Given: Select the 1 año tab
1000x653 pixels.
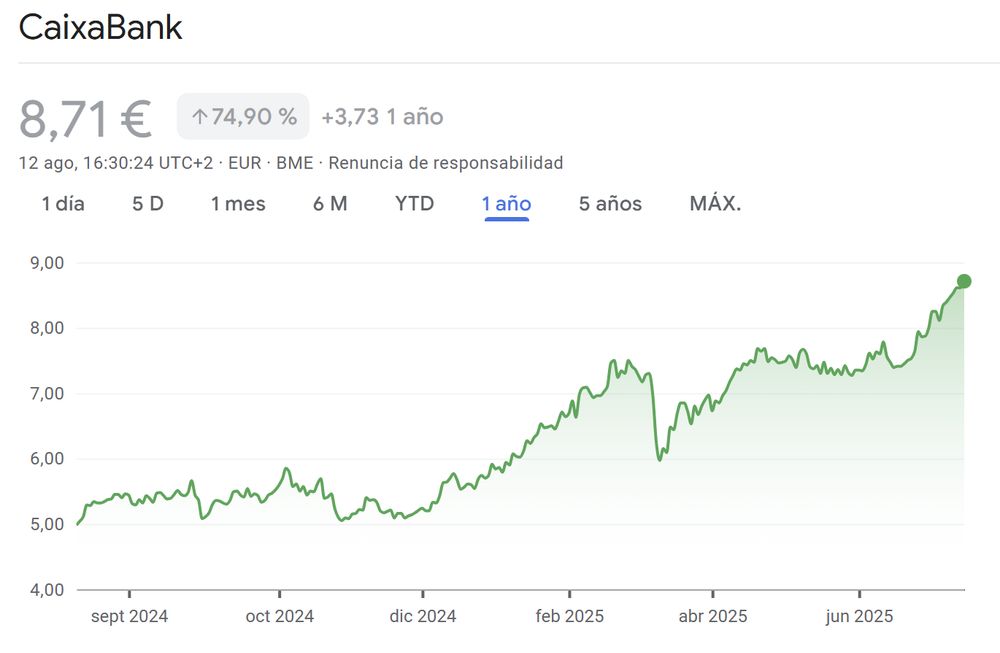Looking at the screenshot, I should (506, 204).
